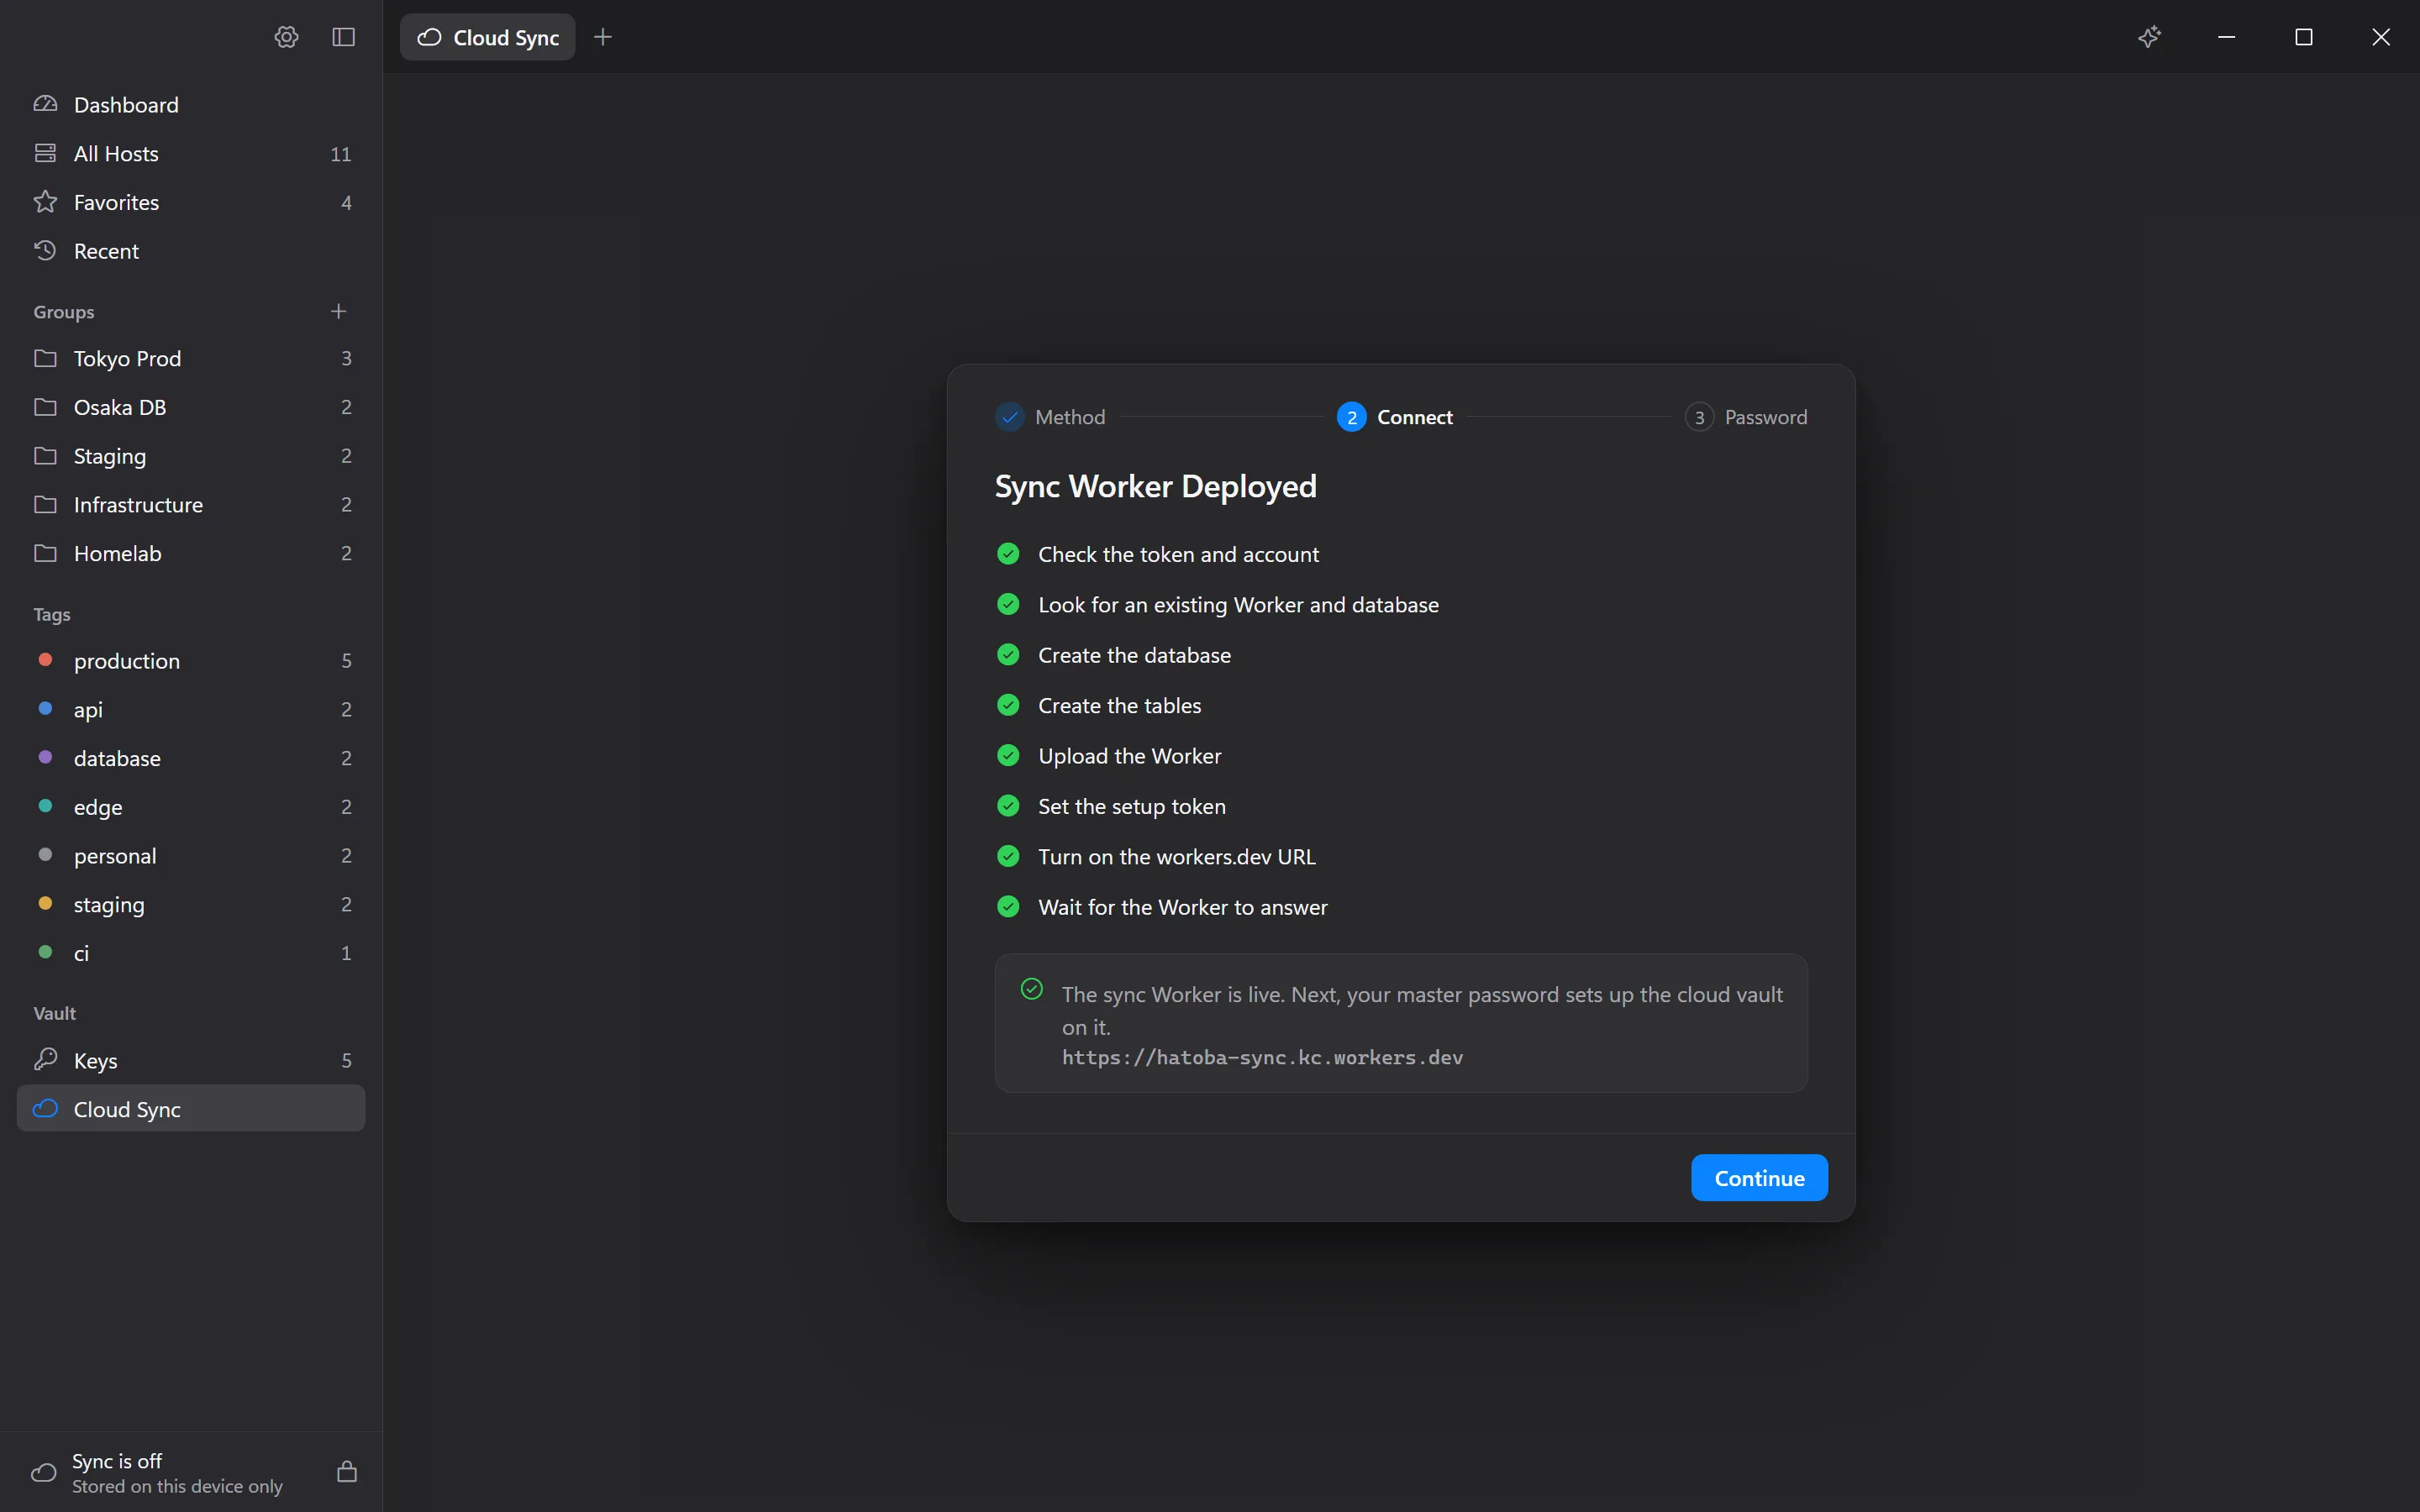Click the Sync Worker Deployed heading
The image size is (2420, 1512).
tap(1155, 487)
